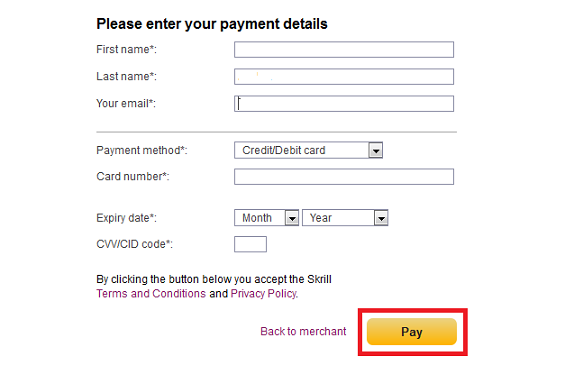The height and width of the screenshot is (365, 565).
Task: Click the "CVV/CID code*:" label text
Action: 134,244
